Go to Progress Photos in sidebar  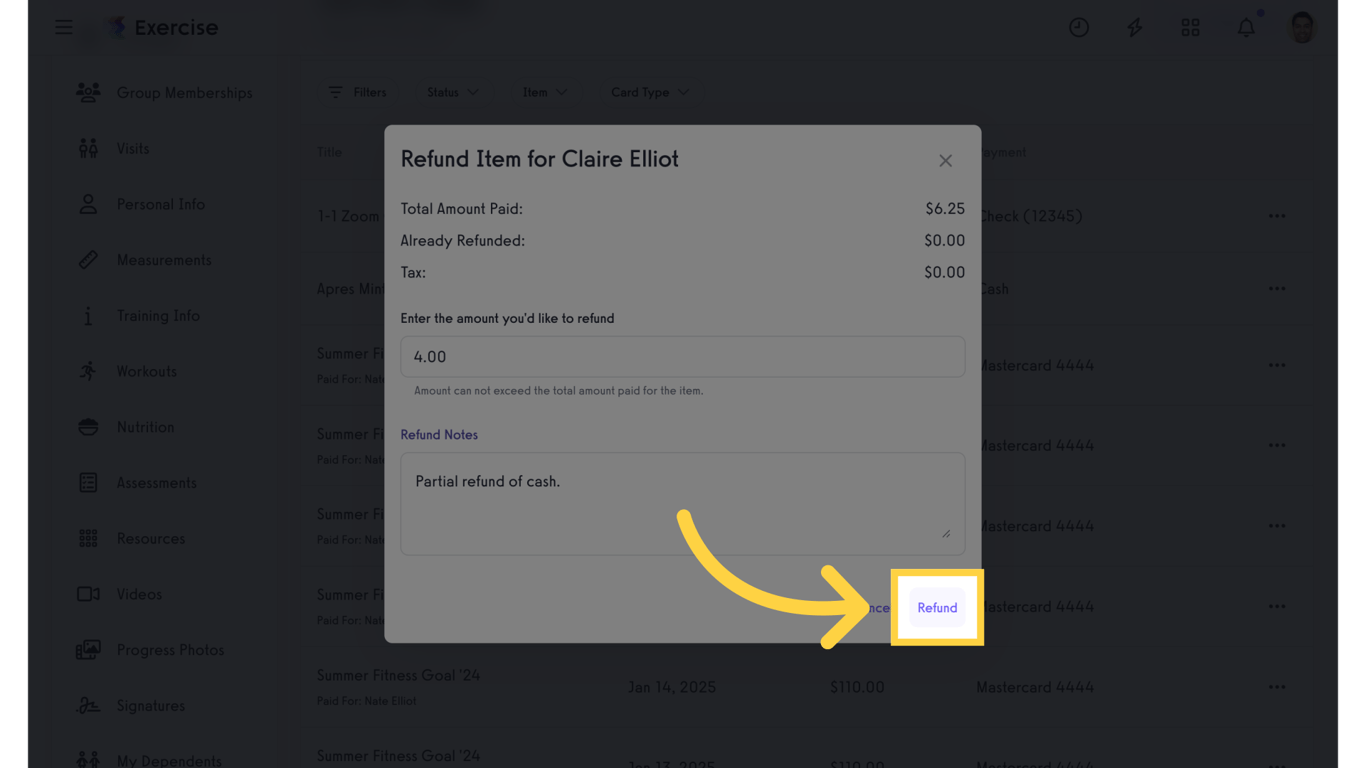(170, 650)
